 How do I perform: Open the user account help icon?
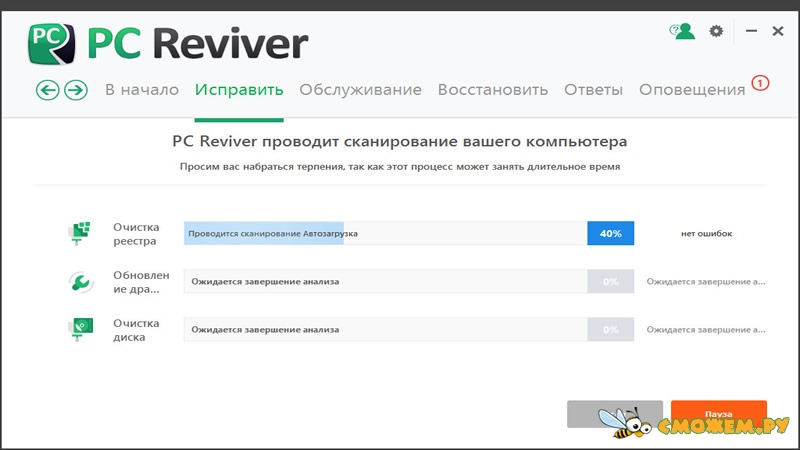(682, 32)
